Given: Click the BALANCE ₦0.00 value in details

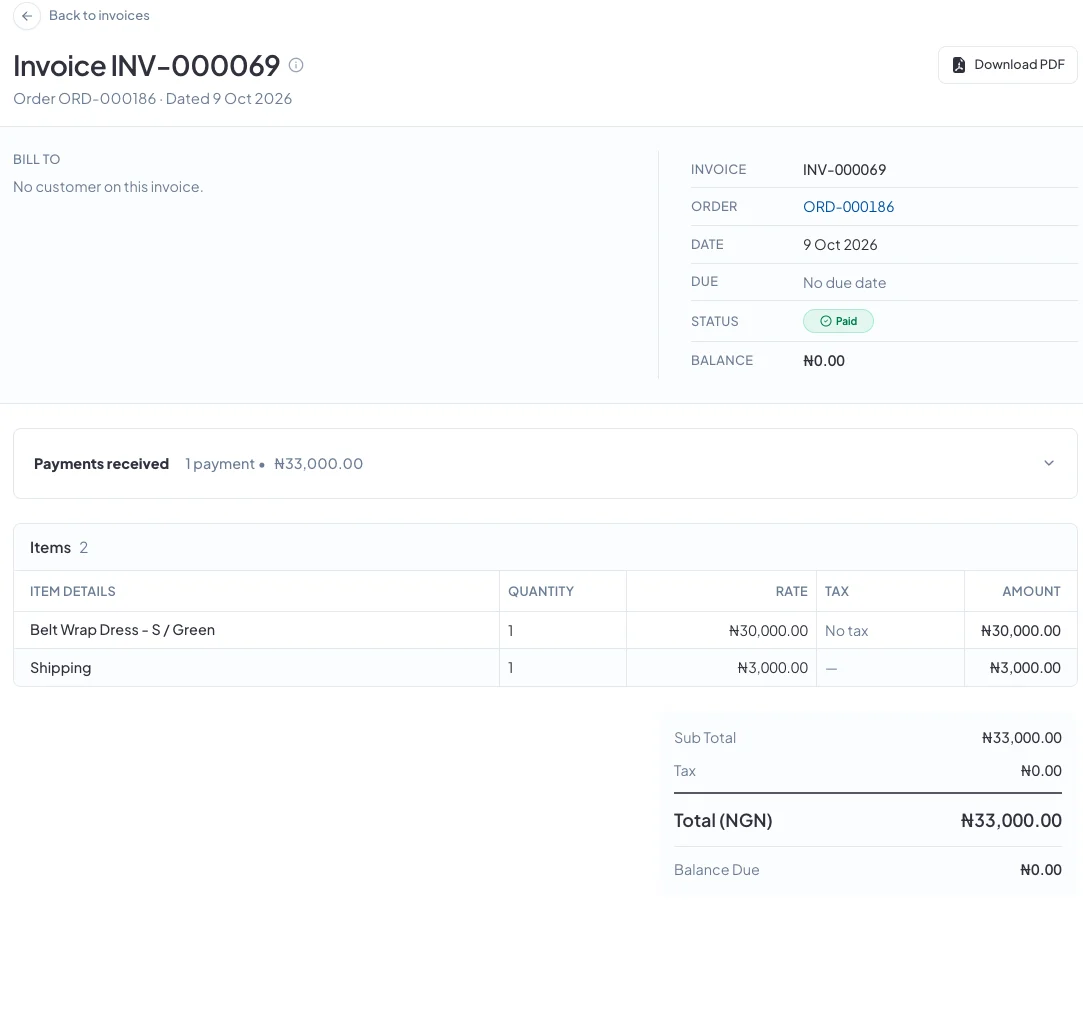Looking at the screenshot, I should tap(823, 361).
